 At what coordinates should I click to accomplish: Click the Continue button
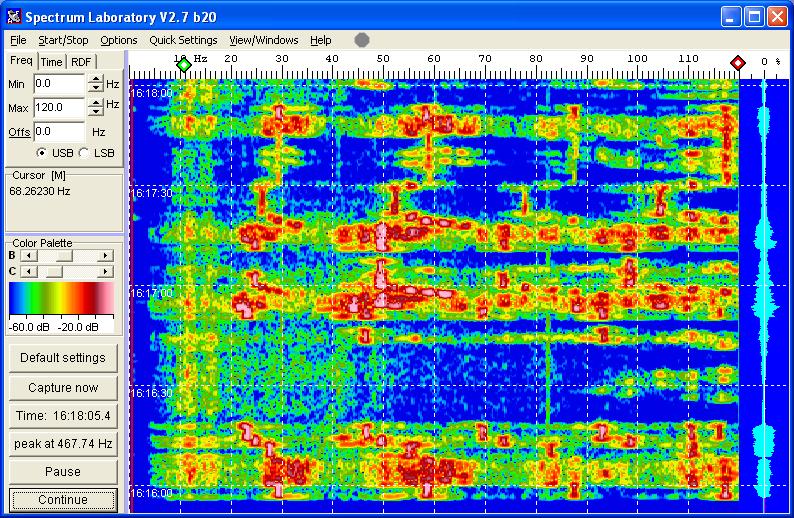pos(63,500)
